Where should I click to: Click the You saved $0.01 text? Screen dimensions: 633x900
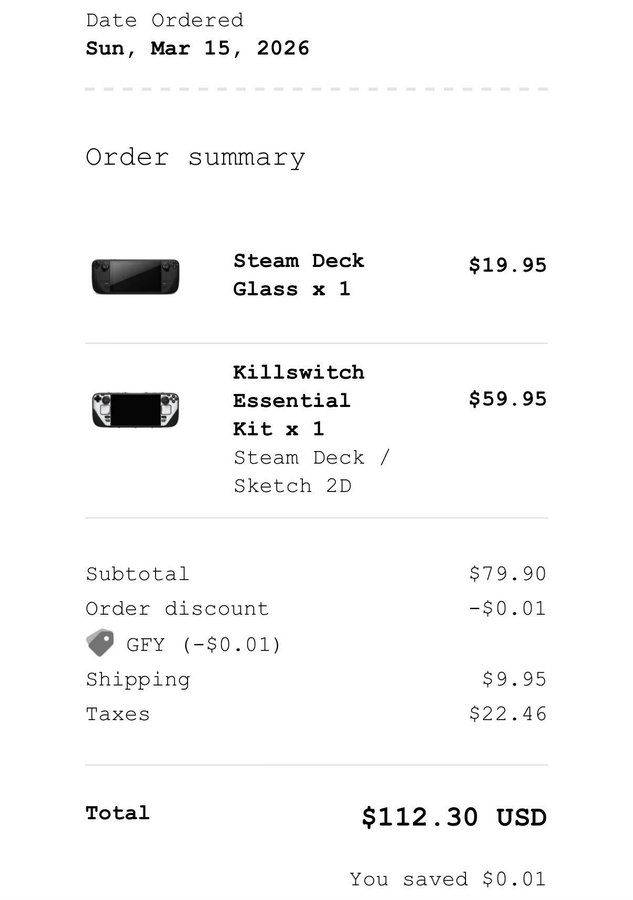[447, 880]
